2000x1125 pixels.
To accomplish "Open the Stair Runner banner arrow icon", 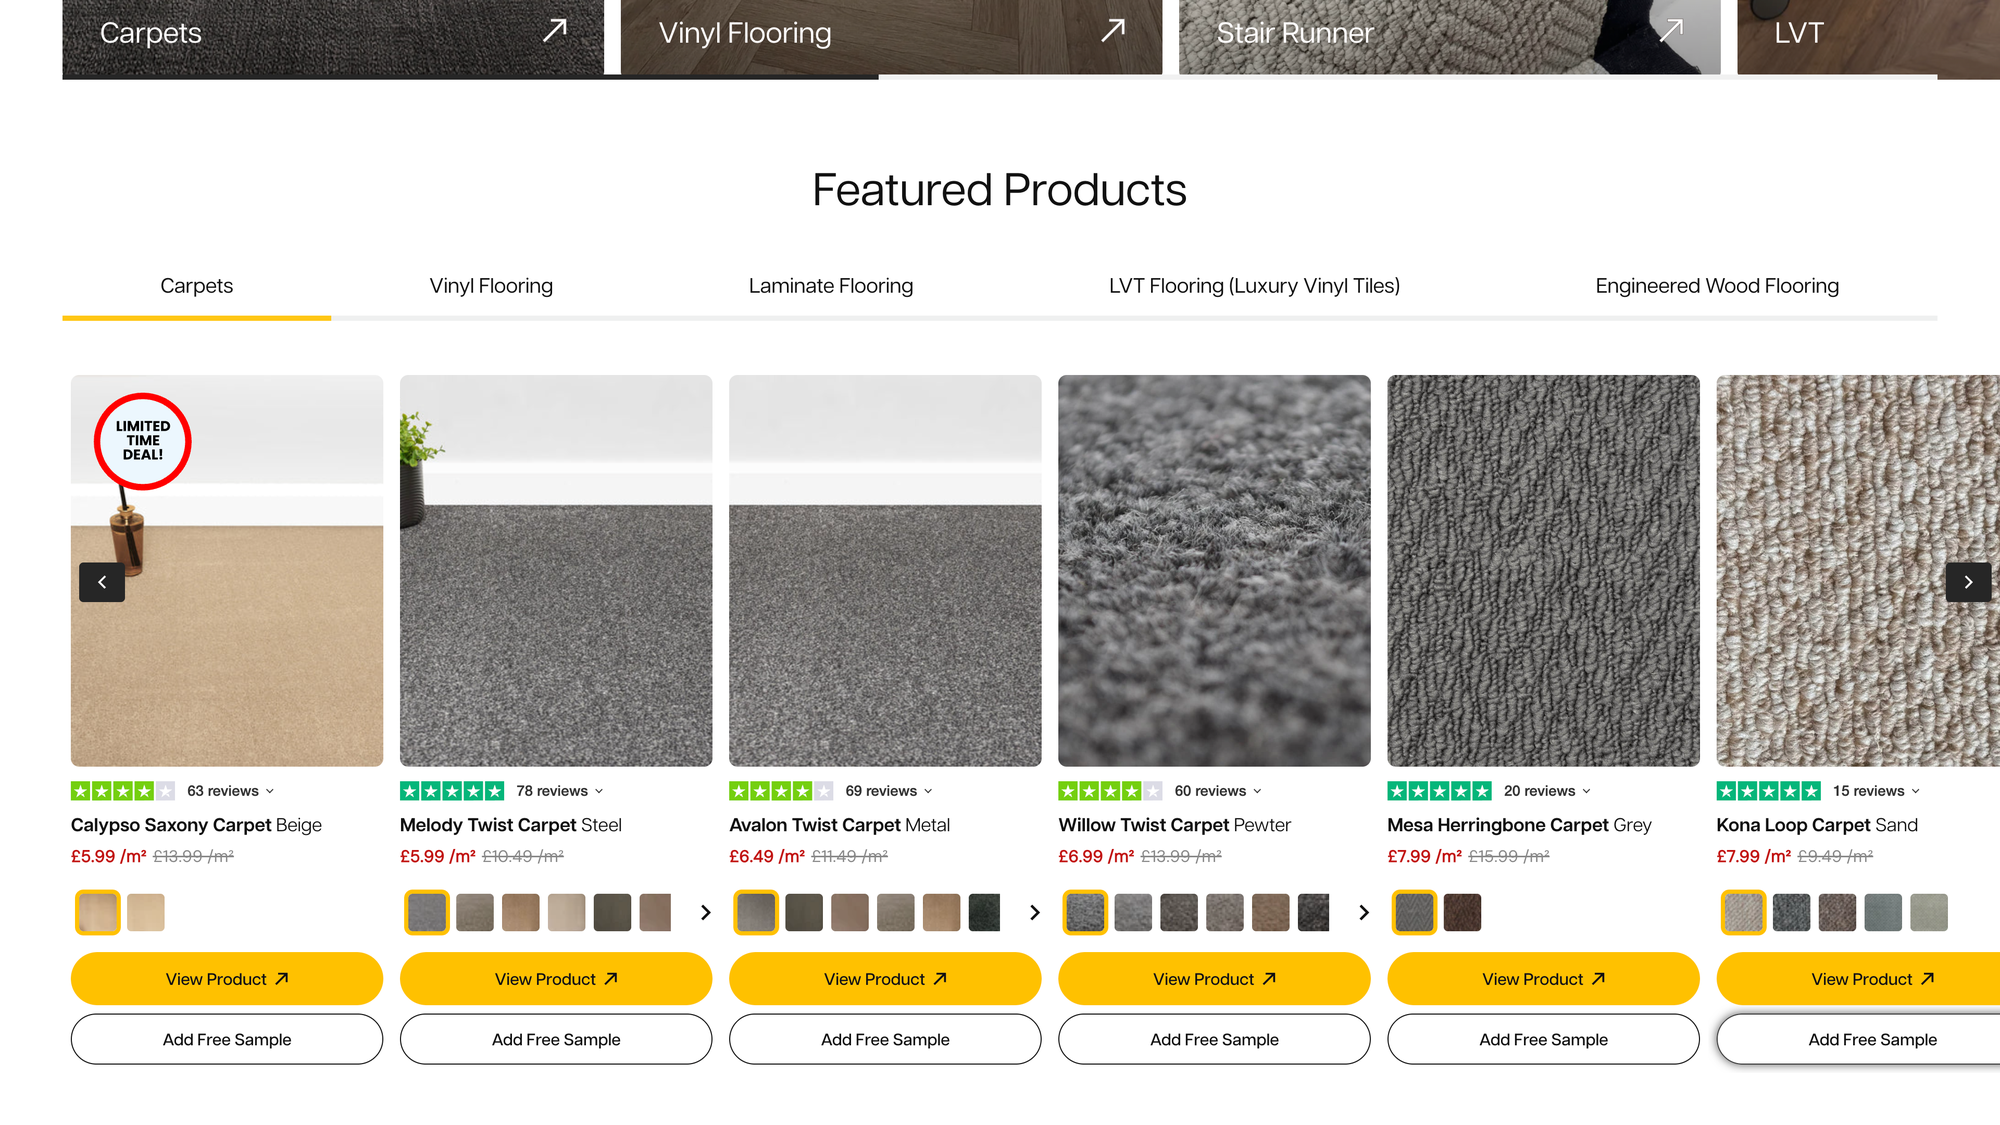I will 1671,31.
